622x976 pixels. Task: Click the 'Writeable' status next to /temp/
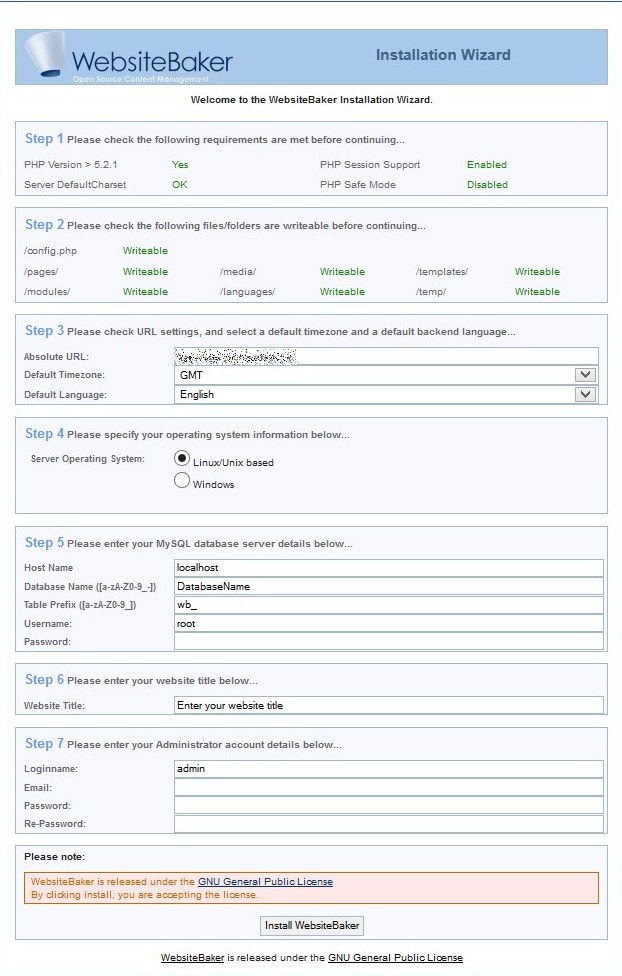coord(537,291)
